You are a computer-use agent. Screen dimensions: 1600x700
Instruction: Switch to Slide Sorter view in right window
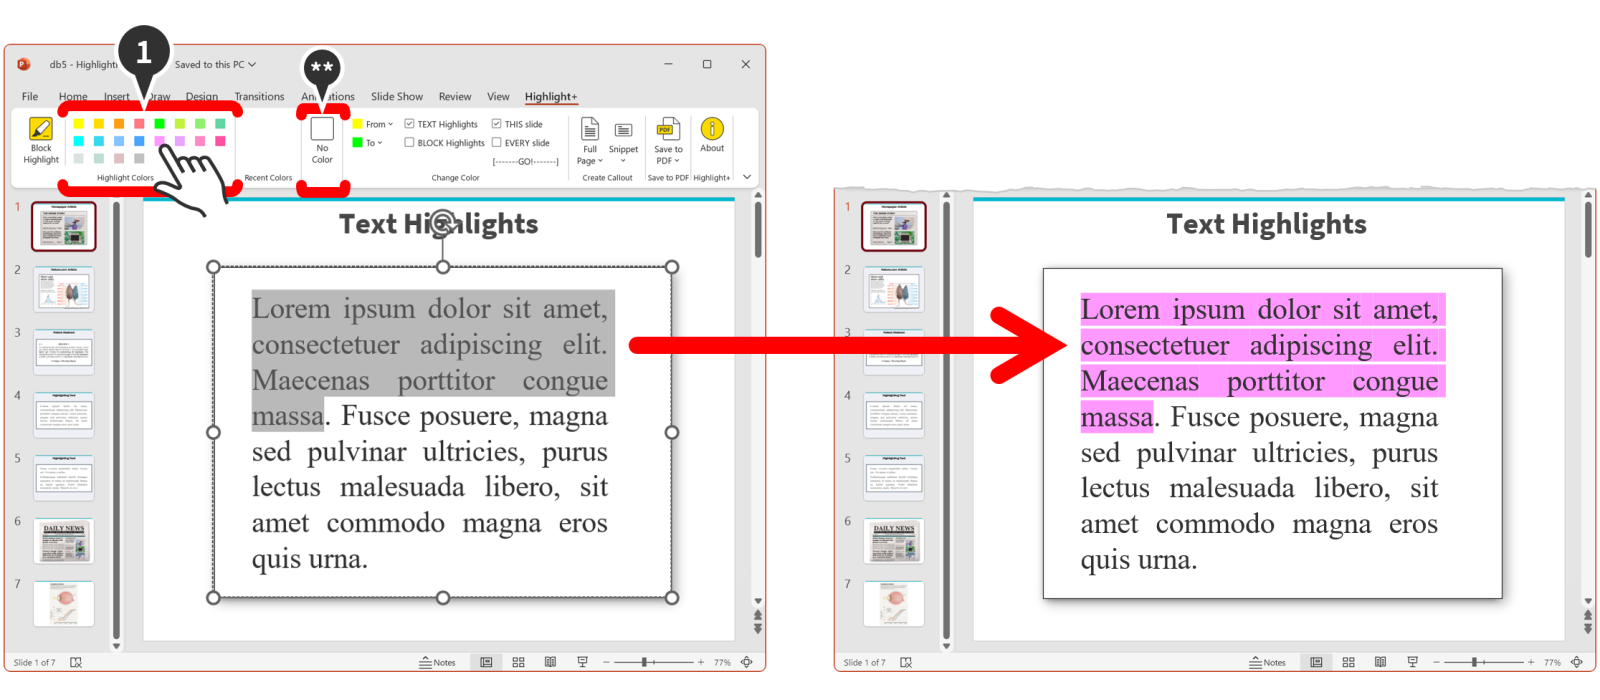click(1348, 662)
